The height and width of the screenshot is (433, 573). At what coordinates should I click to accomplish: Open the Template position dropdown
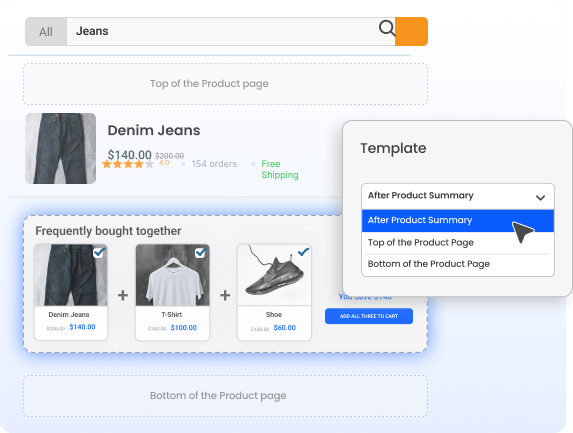(458, 196)
